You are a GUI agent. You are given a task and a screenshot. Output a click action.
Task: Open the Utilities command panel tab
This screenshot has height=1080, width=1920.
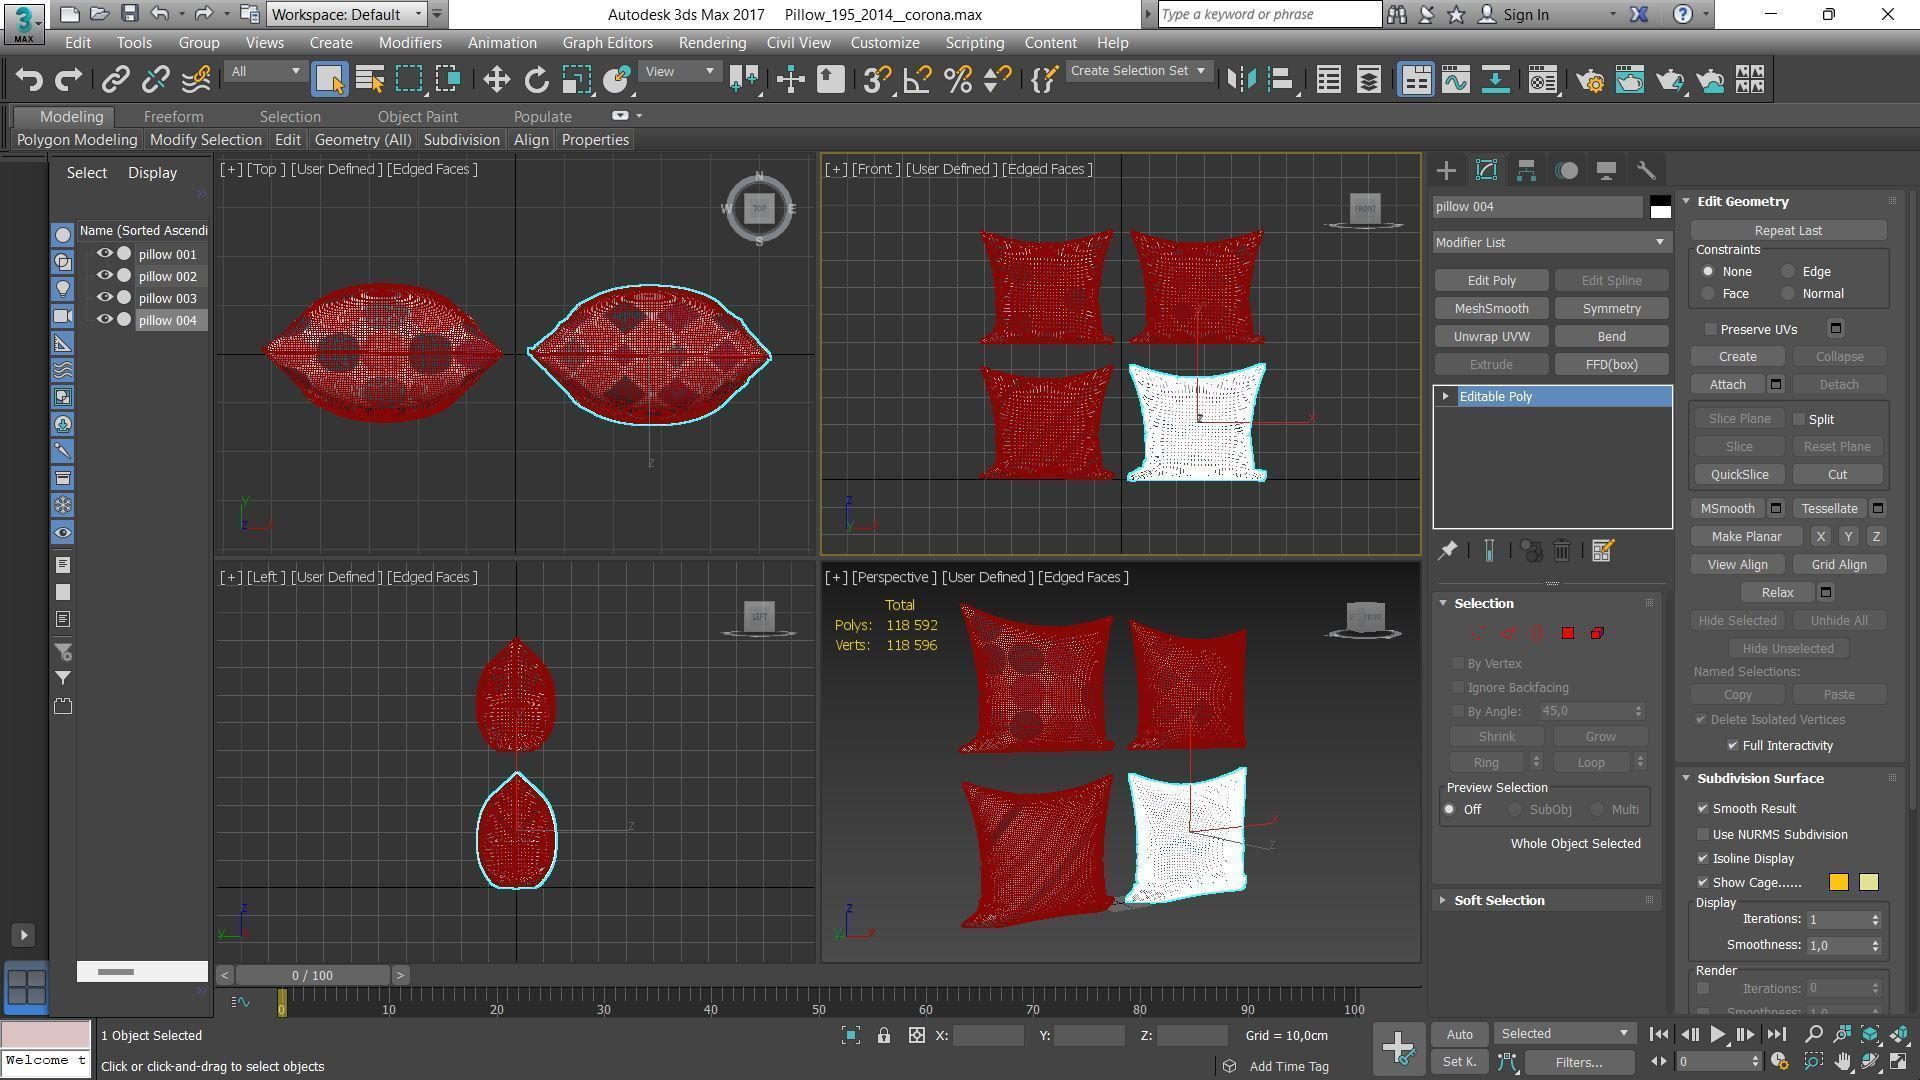click(x=1645, y=171)
